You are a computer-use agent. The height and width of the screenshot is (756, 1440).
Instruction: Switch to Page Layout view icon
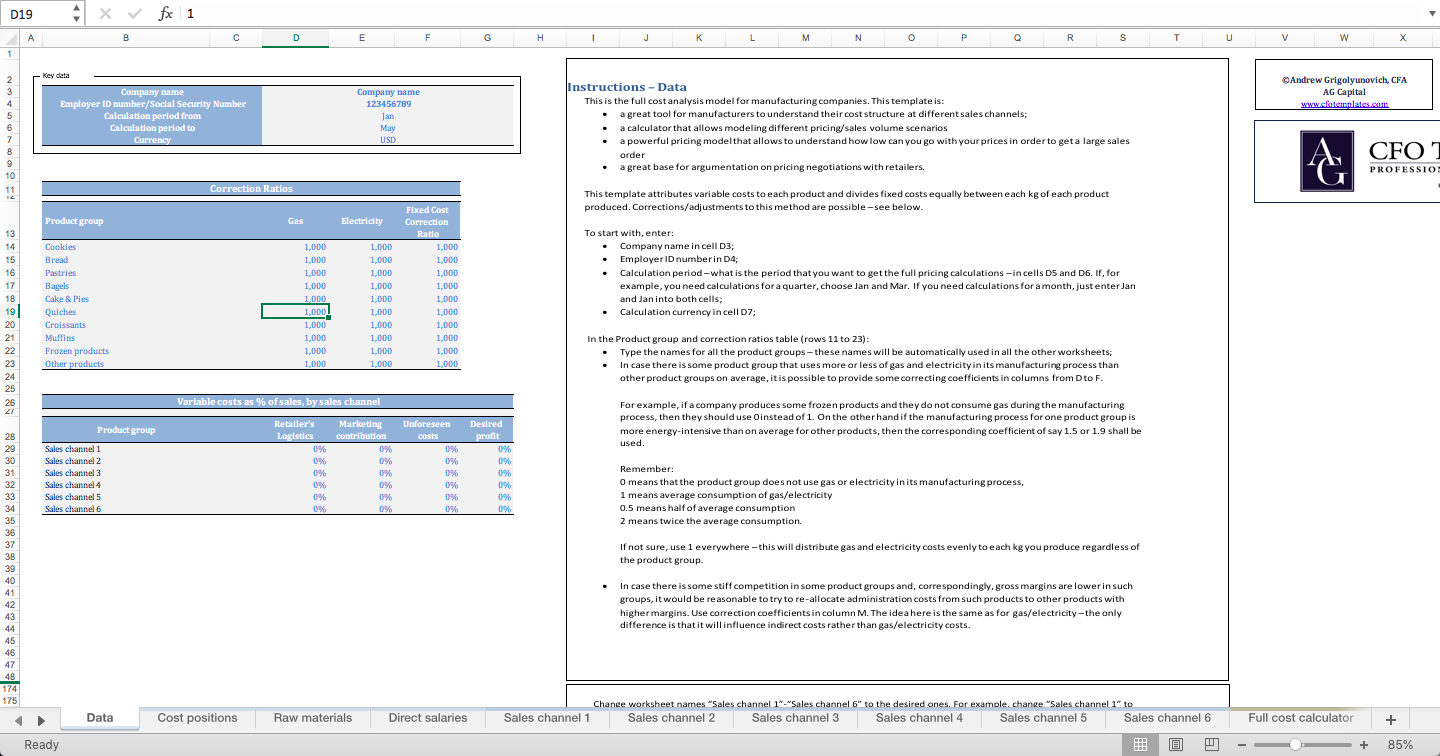tap(1175, 744)
